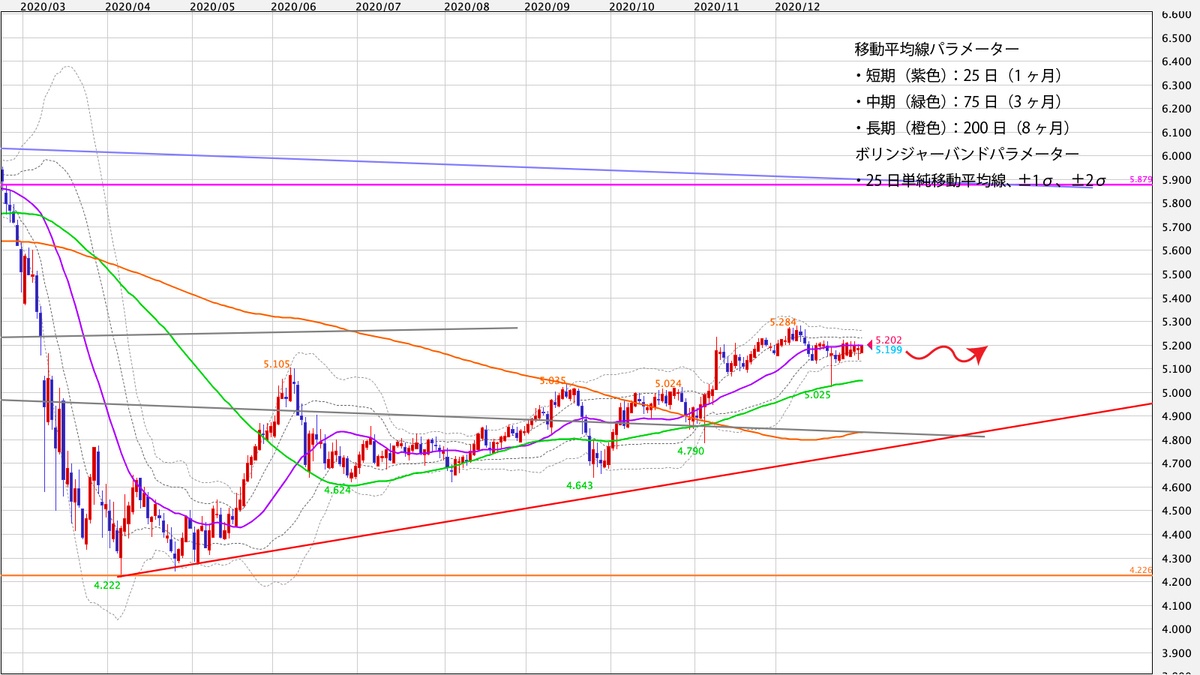
Task: Click the 2020/11 date label
Action: pos(716,6)
